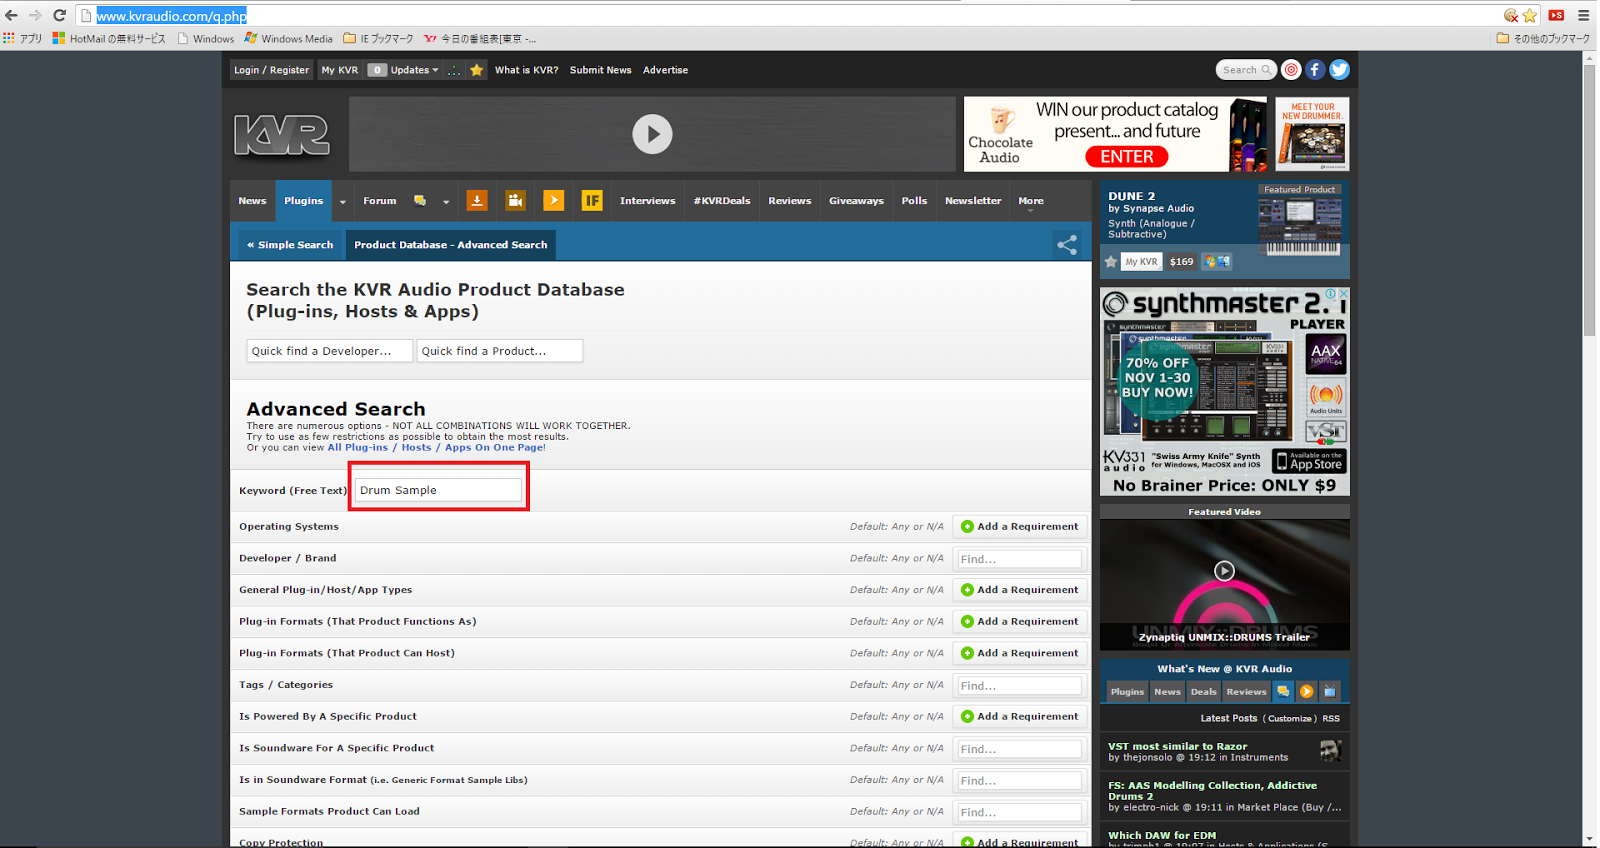Add a requirement for Plug-in Formats Product Can Host
The height and width of the screenshot is (848, 1600).
[x=1020, y=653]
